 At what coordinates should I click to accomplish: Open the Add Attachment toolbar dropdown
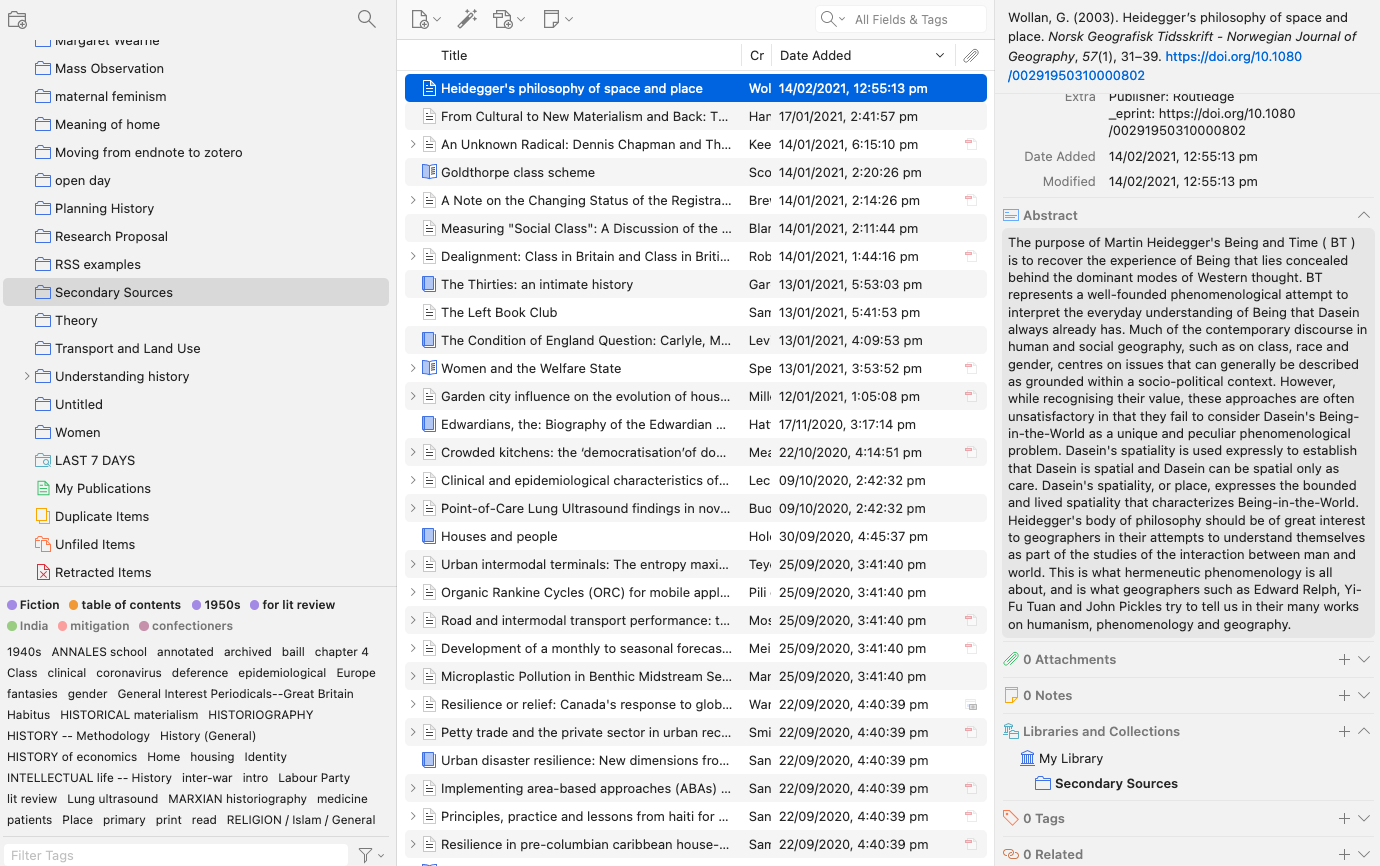[509, 19]
